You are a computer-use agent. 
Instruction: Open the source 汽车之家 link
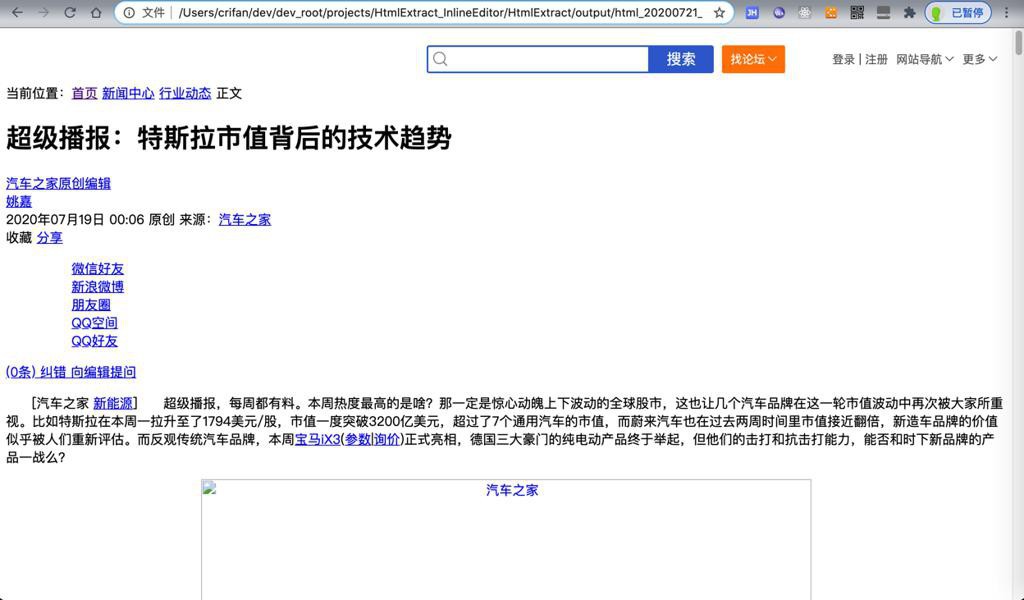pyautogui.click(x=244, y=220)
